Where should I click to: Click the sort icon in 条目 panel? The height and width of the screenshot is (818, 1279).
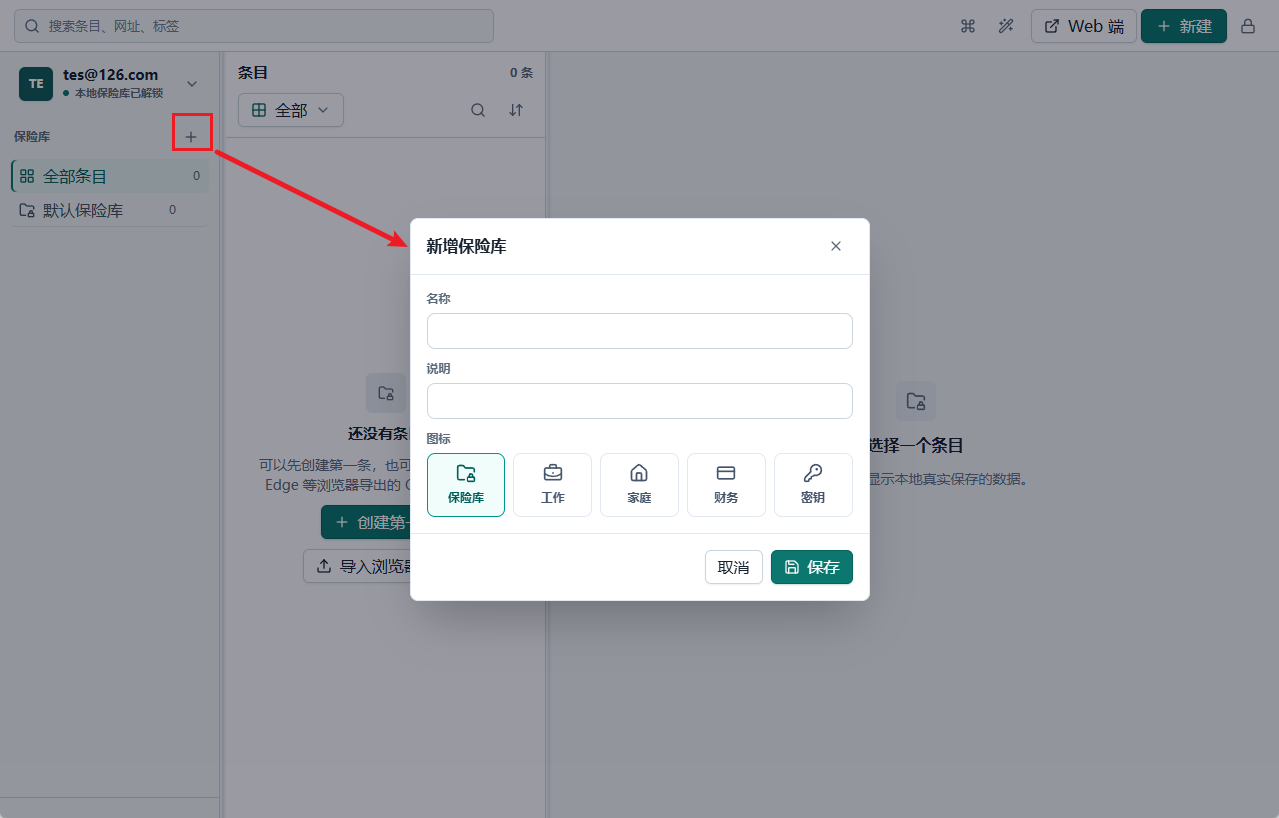tap(516, 110)
